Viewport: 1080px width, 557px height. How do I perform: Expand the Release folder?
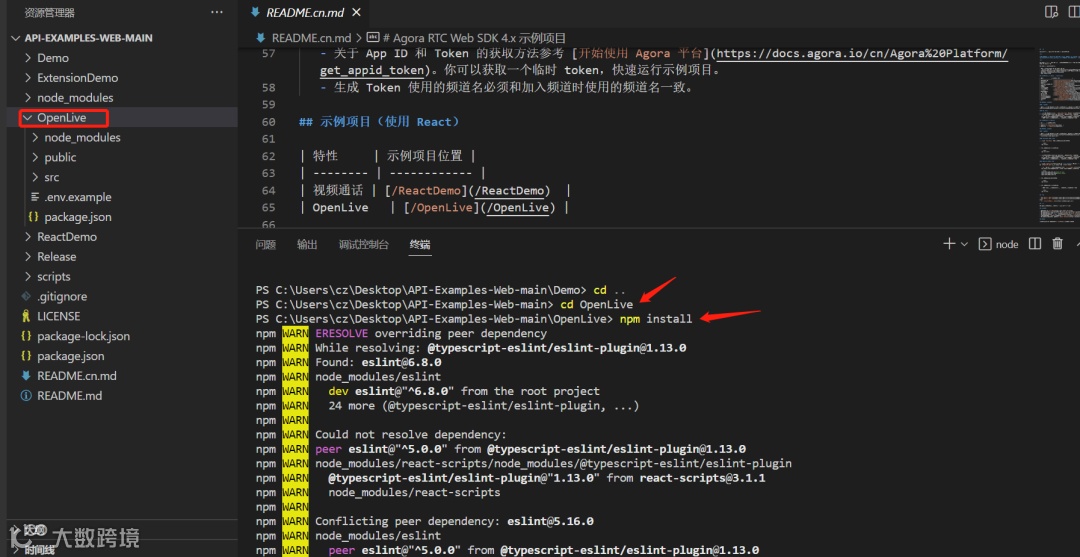pos(56,257)
